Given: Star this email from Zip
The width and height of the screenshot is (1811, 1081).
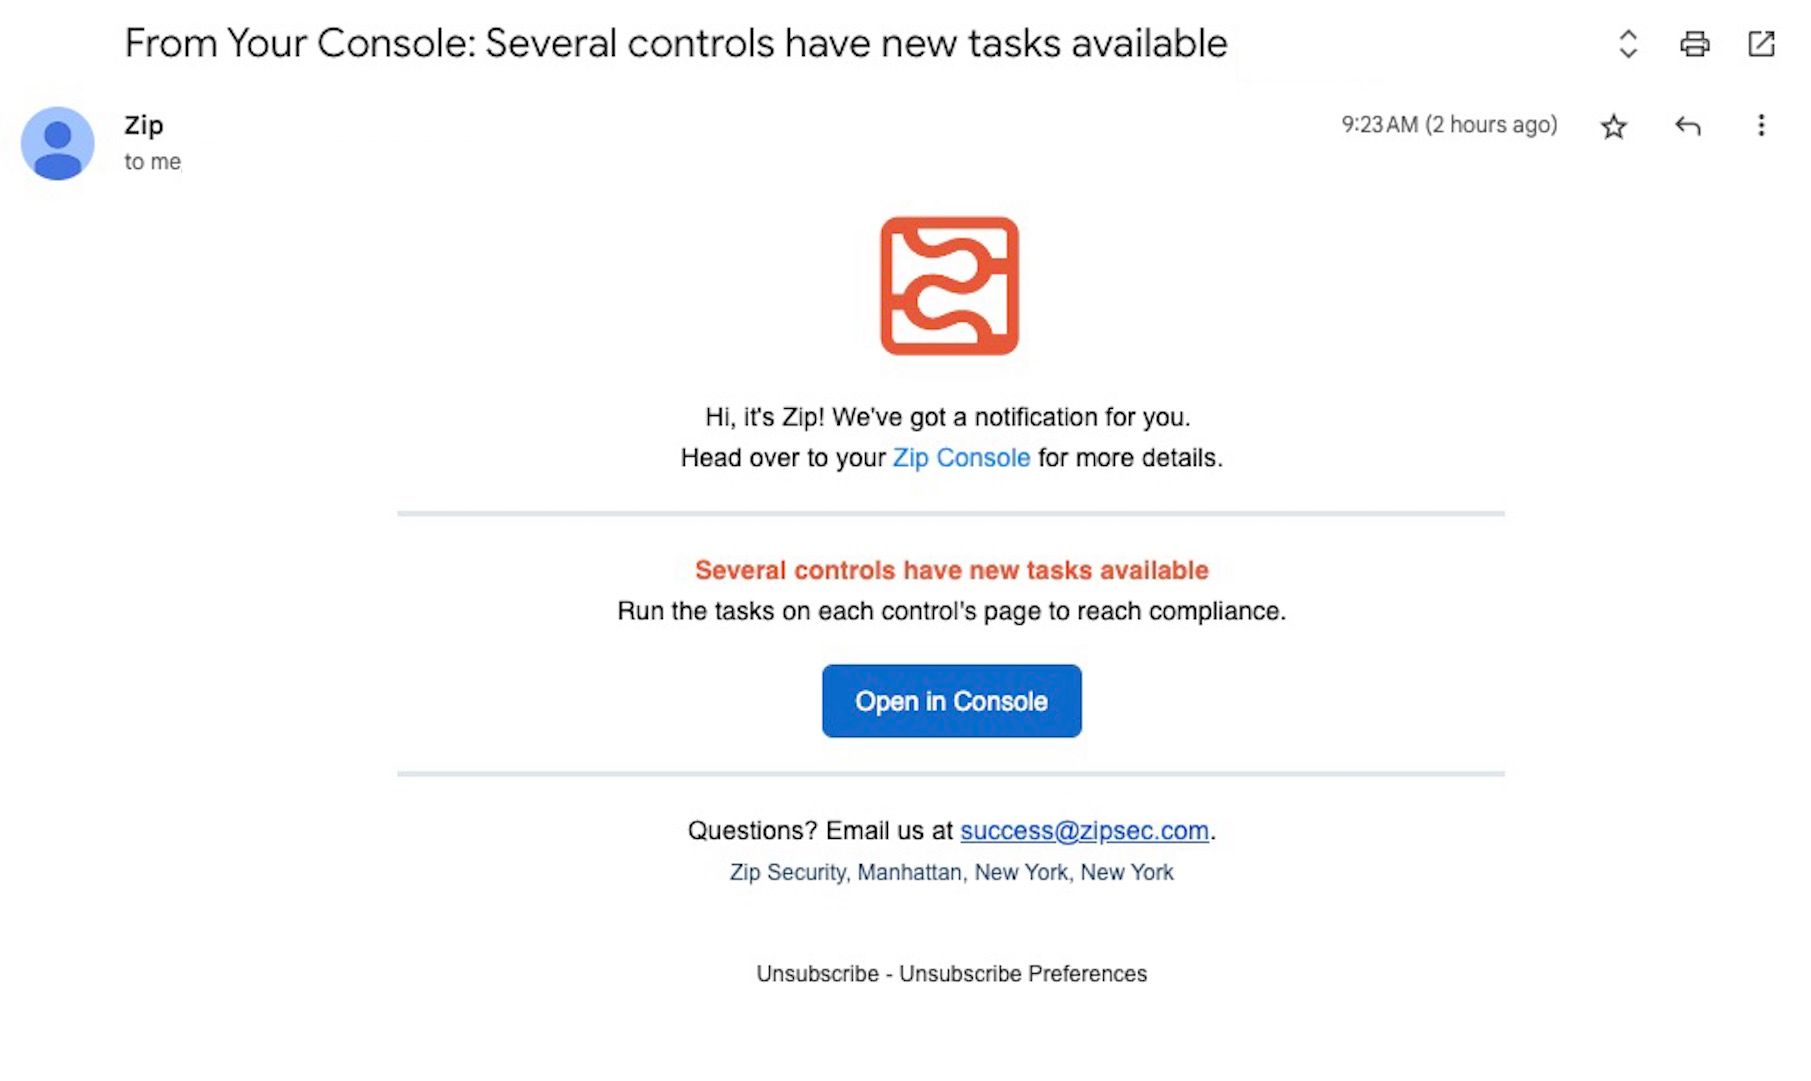Looking at the screenshot, I should tap(1613, 127).
